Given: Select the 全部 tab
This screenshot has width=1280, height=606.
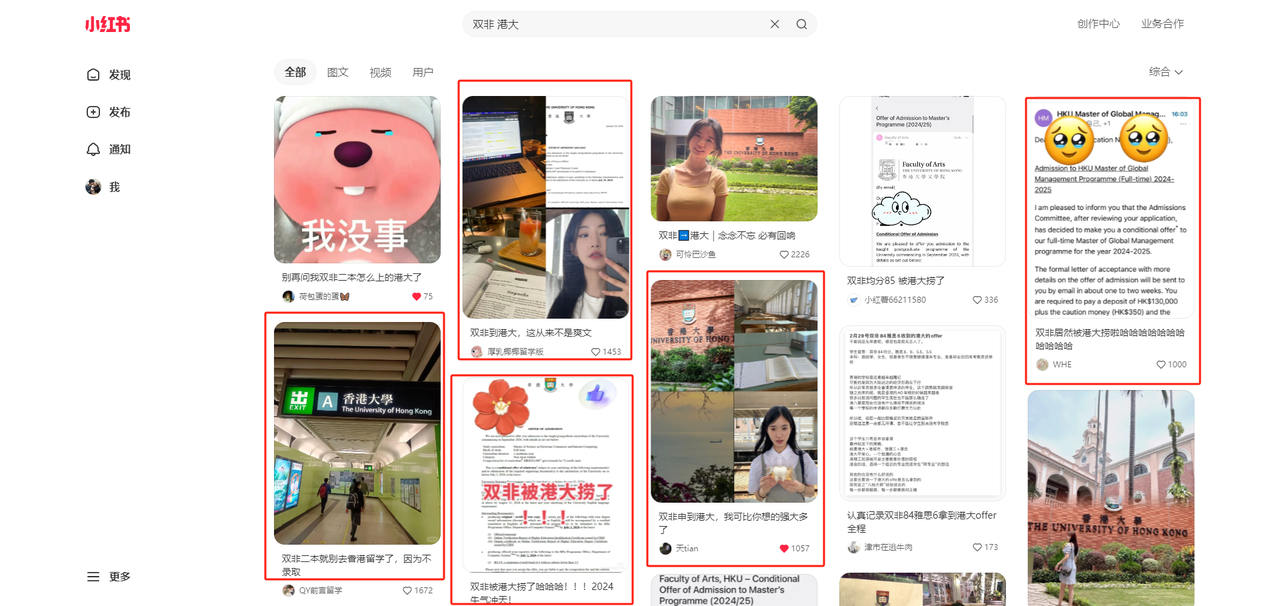Looking at the screenshot, I should coord(295,72).
